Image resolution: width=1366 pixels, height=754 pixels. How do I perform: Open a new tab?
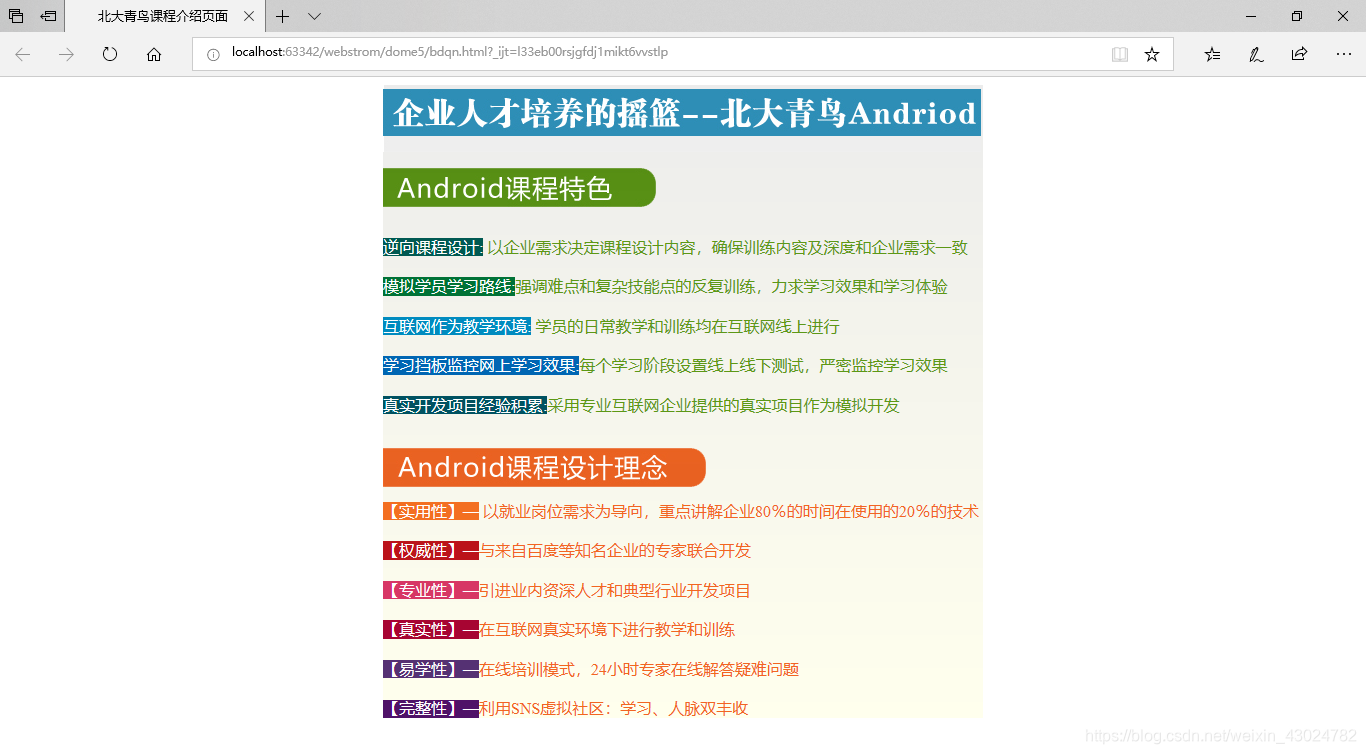pyautogui.click(x=283, y=16)
